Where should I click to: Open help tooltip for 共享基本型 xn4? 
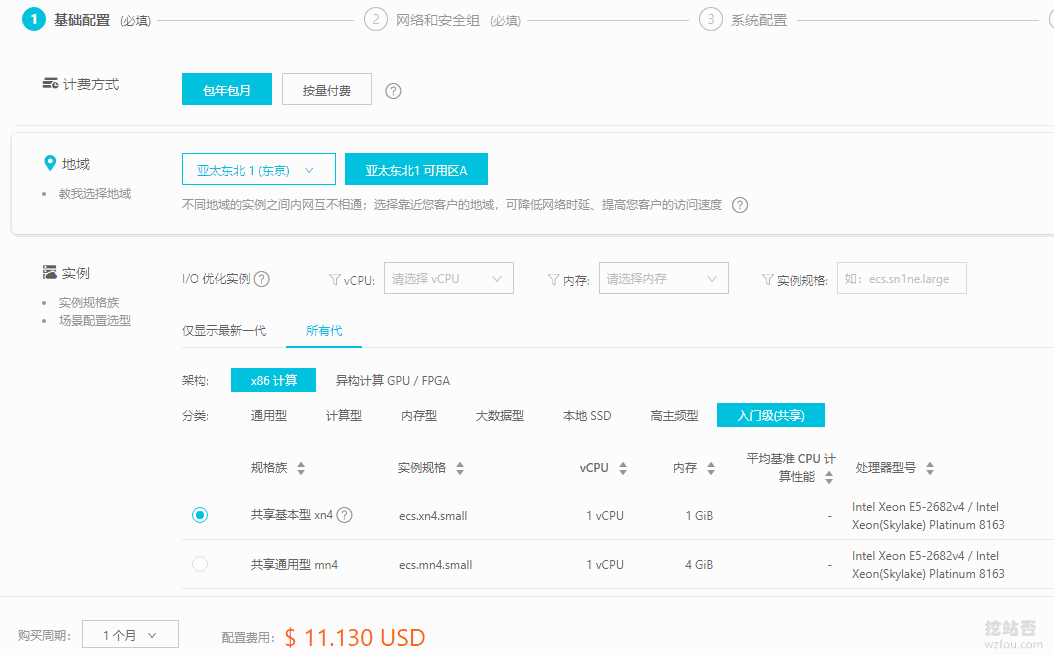point(344,514)
